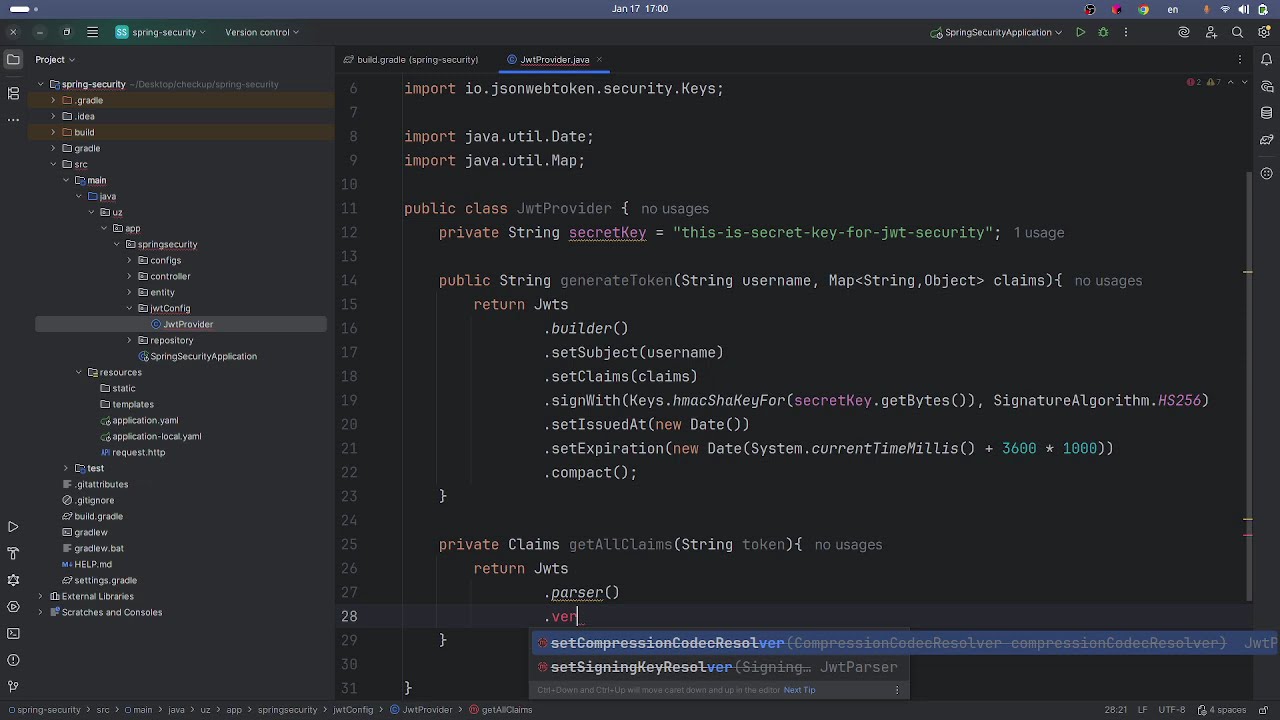Expand the configs package
Image resolution: width=1280 pixels, height=720 pixels.
129,260
